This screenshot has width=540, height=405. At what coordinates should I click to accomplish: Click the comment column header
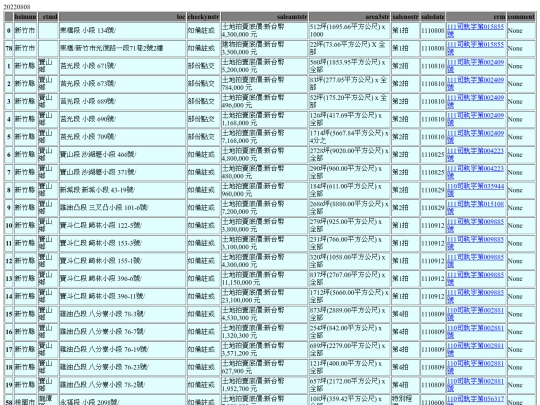coord(521,17)
